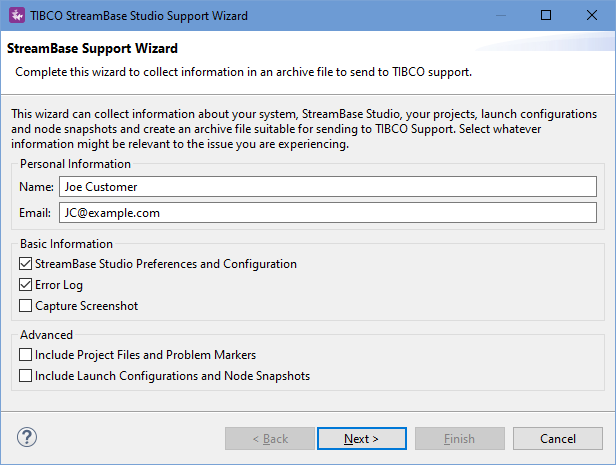Click the TIBCO StreamBase Studio title bar text

coord(141,16)
